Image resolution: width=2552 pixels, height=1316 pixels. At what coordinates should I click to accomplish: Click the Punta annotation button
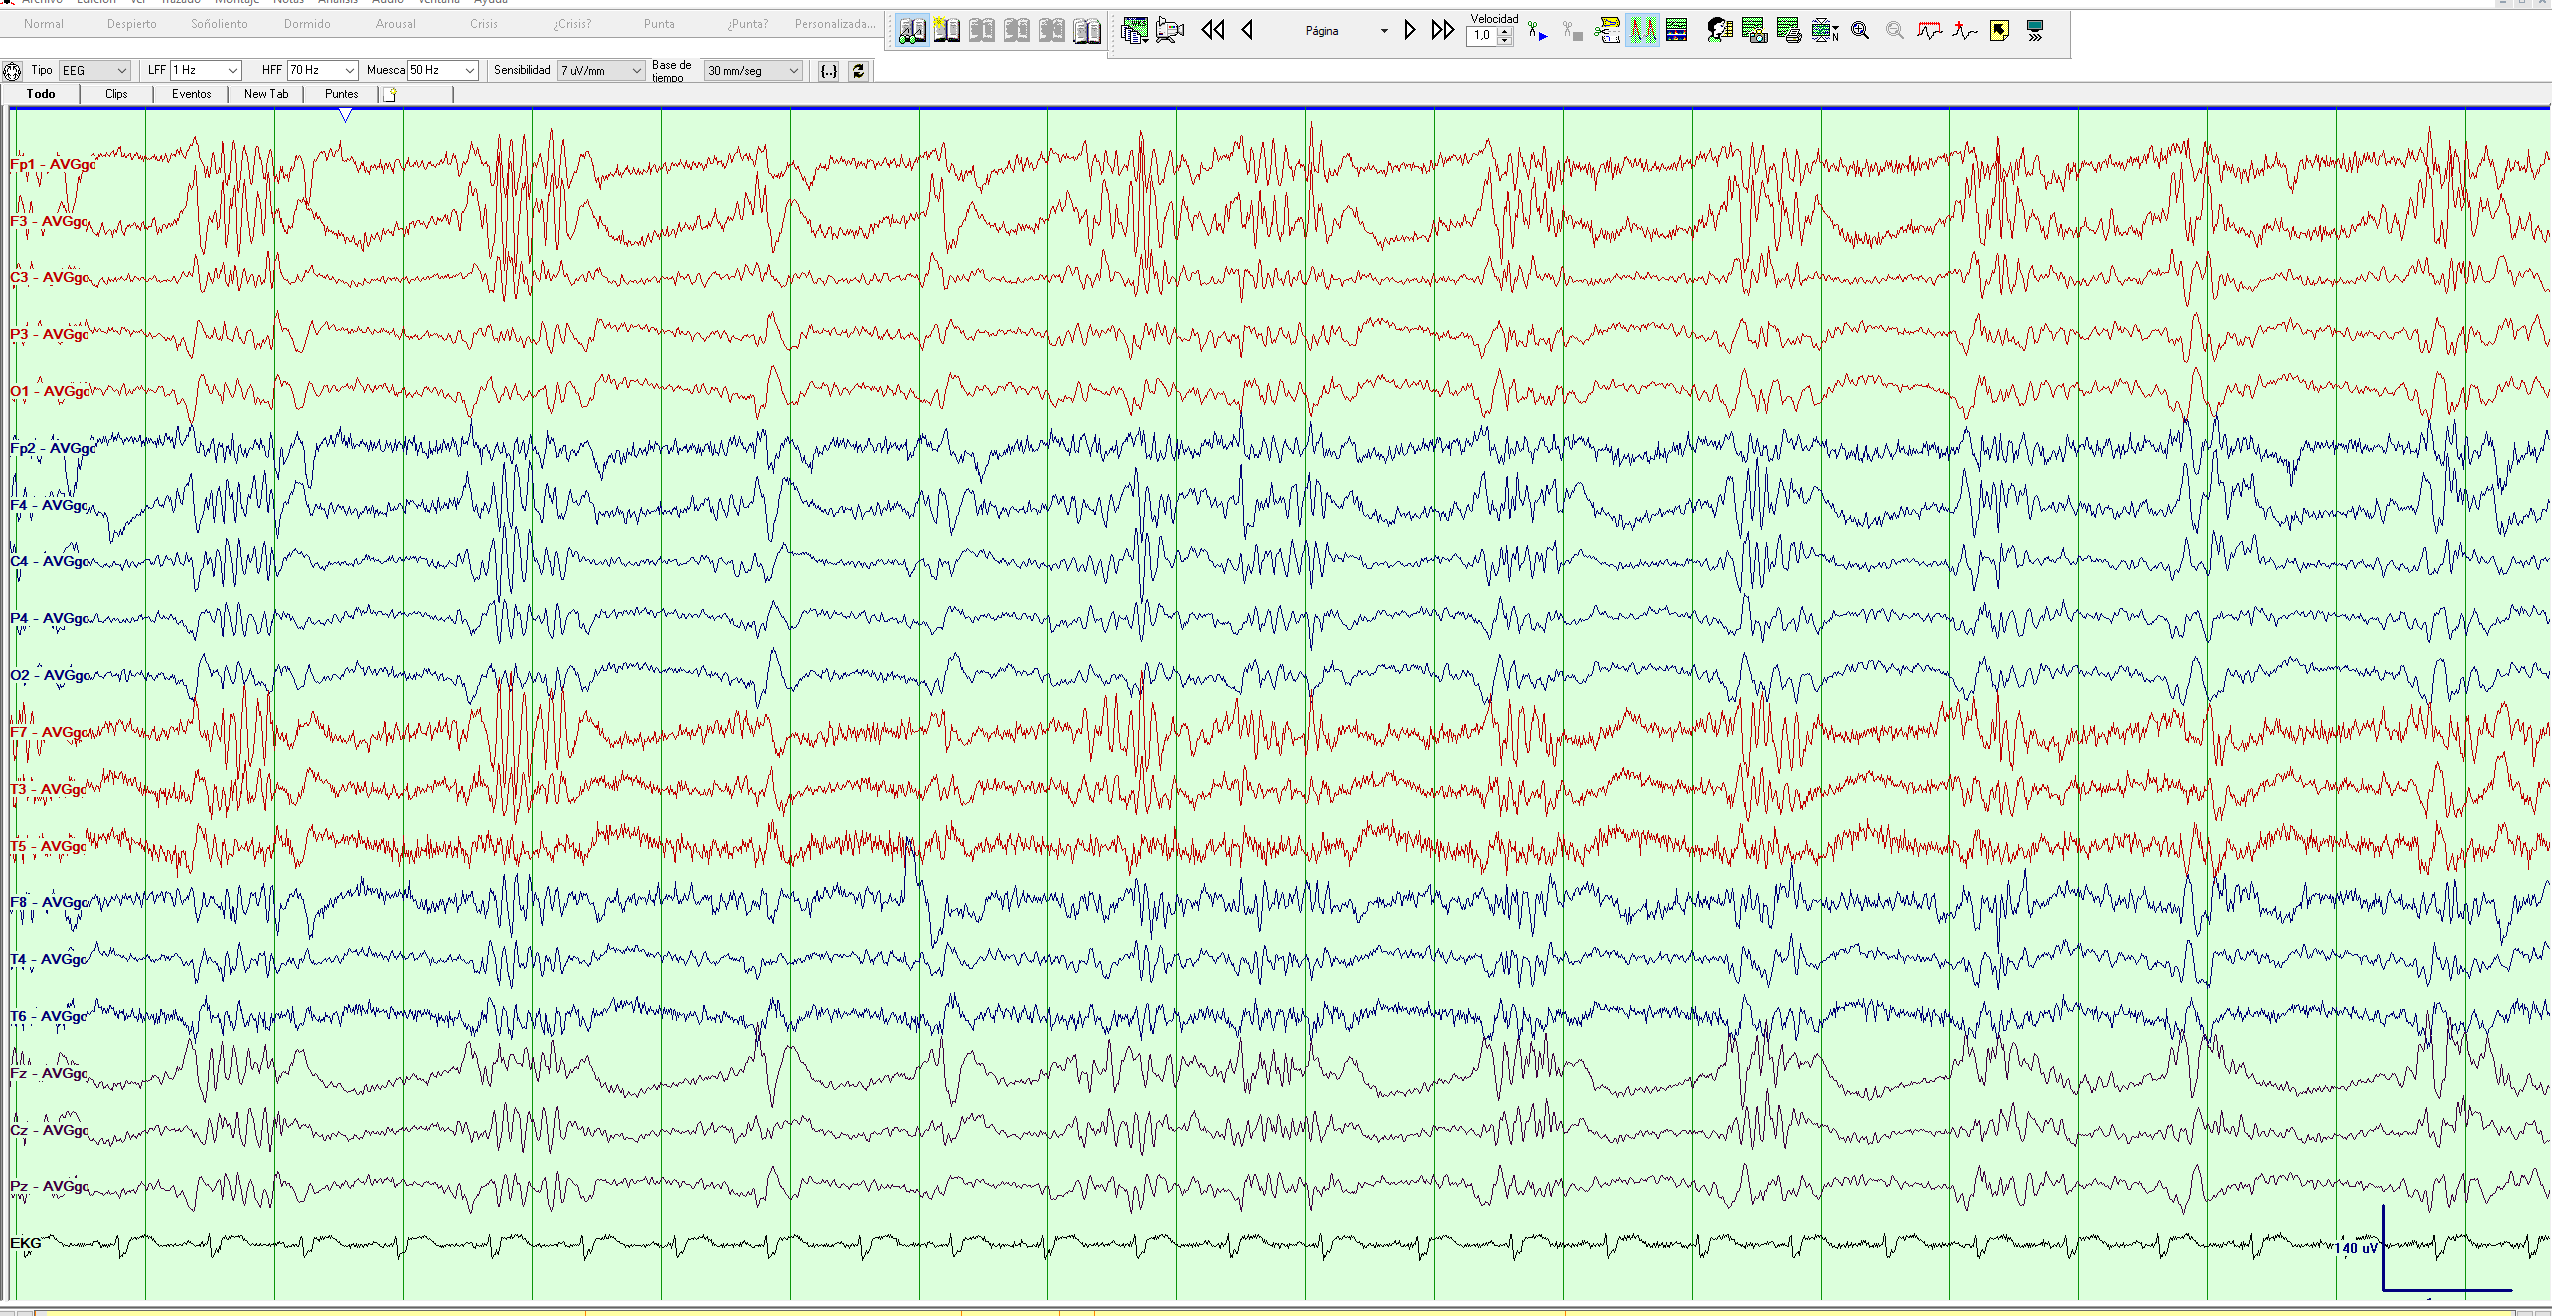point(659,24)
